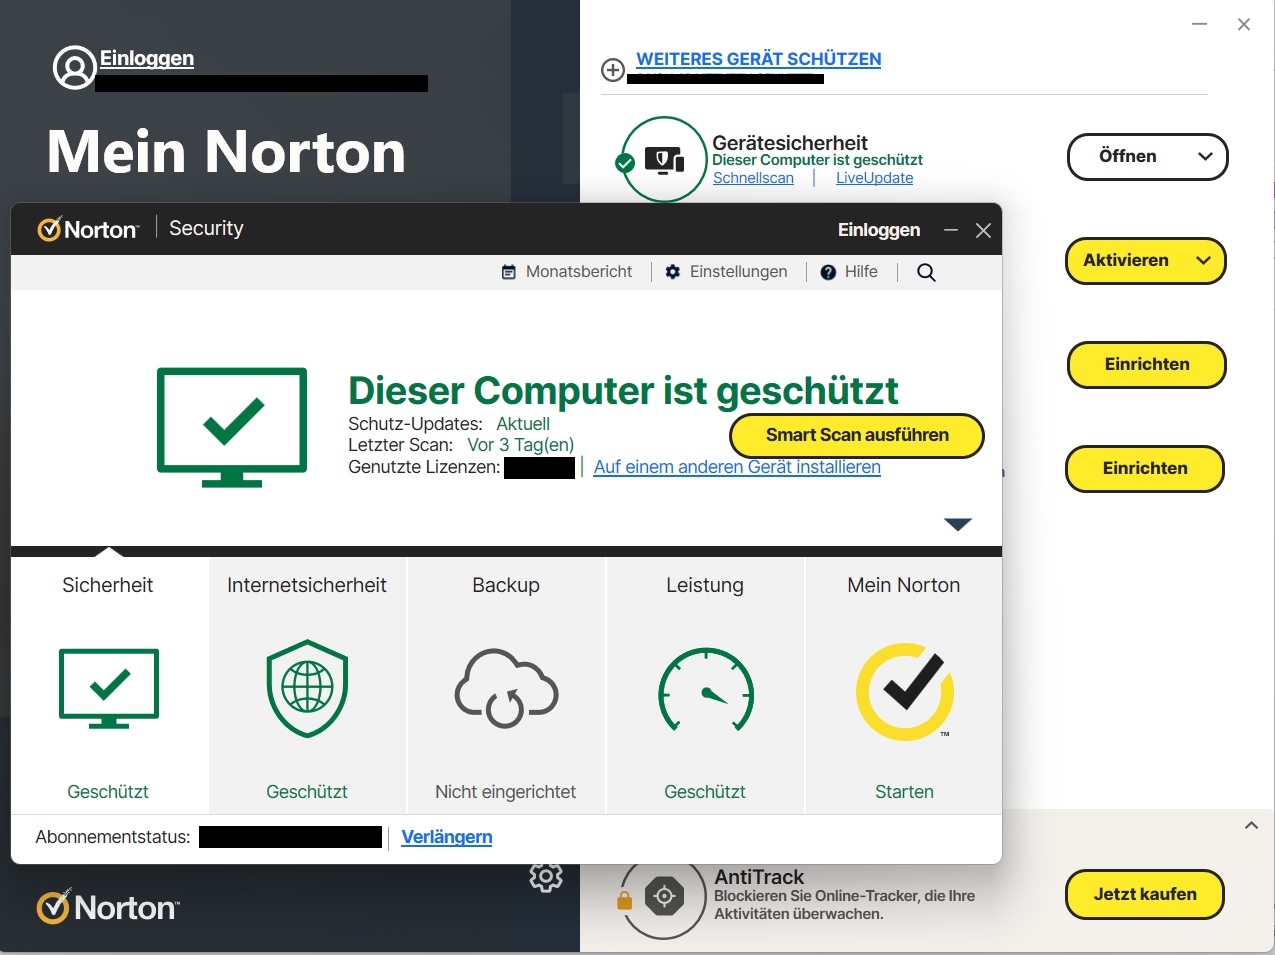Open the Mein Norton tab

904,685
